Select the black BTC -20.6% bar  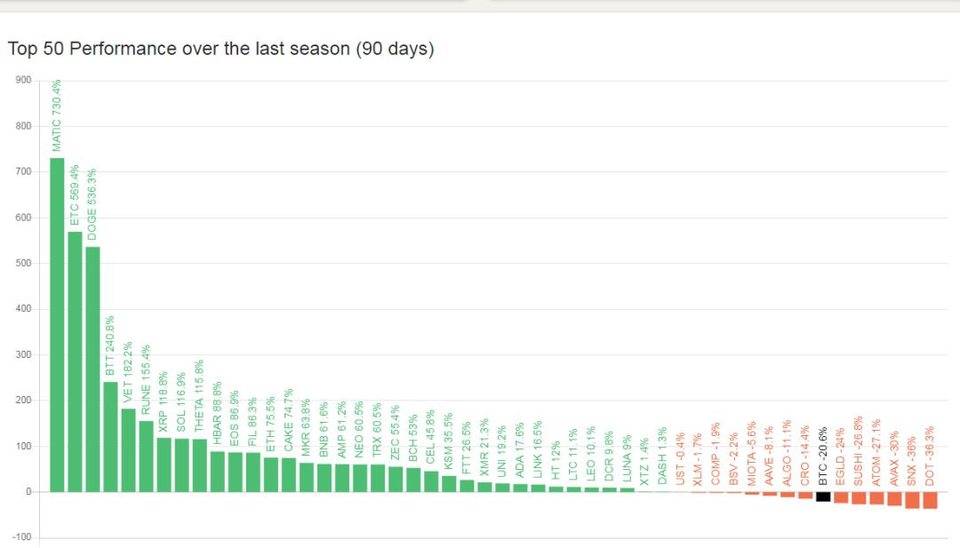(x=823, y=497)
